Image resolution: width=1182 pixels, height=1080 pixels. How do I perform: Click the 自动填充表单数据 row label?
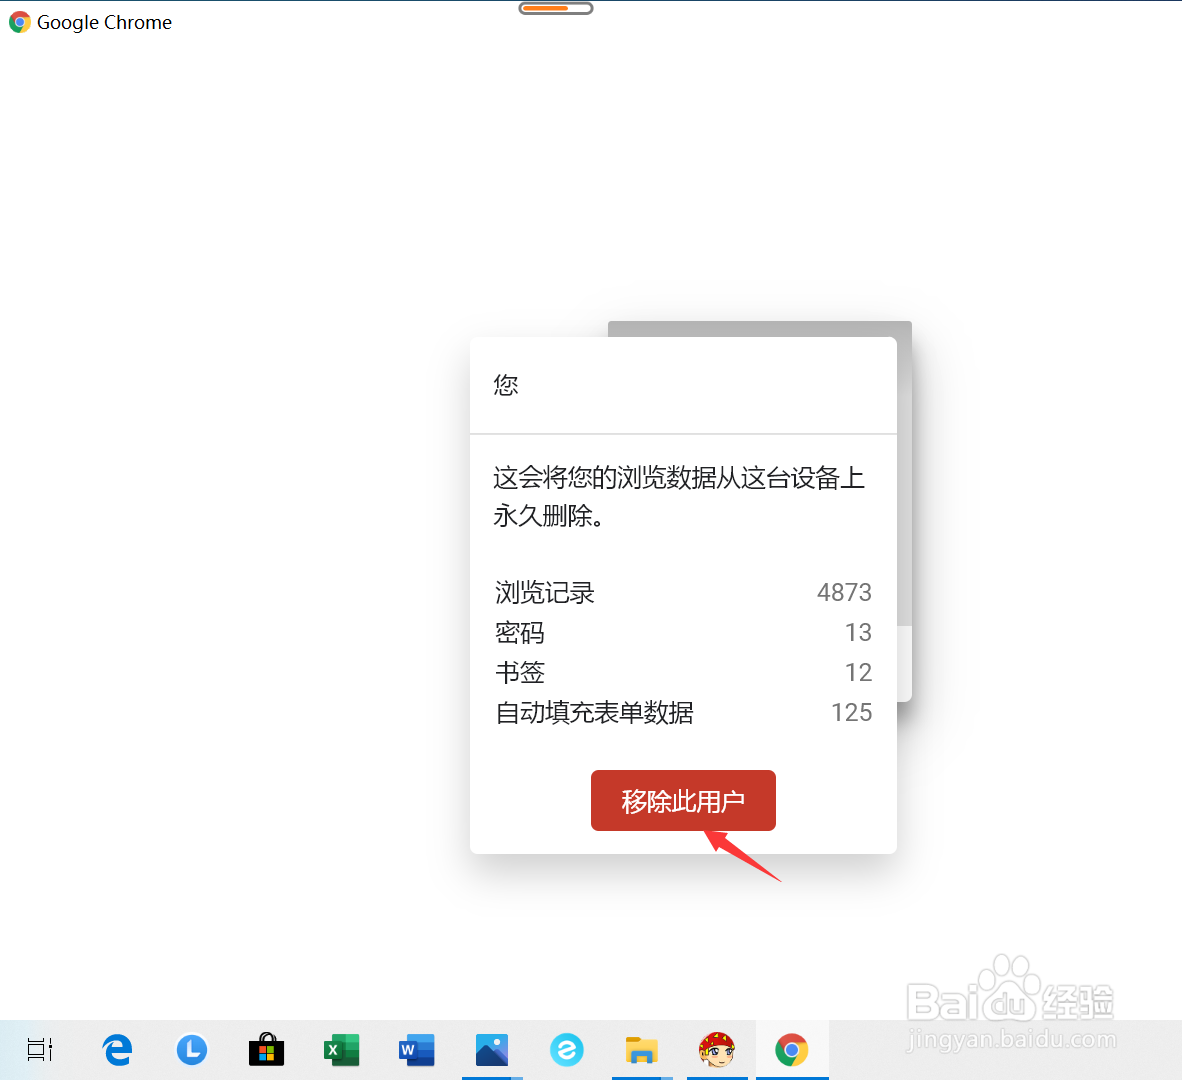point(594,712)
